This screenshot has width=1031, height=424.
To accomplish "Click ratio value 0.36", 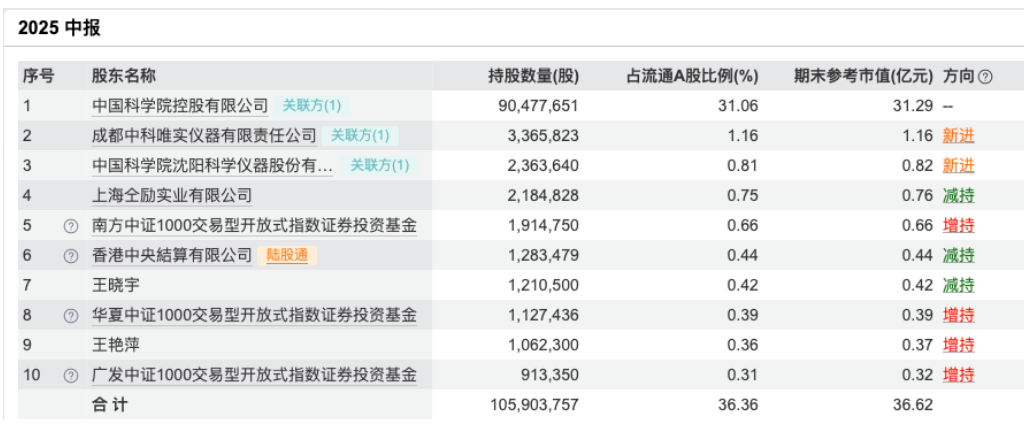I will point(743,345).
